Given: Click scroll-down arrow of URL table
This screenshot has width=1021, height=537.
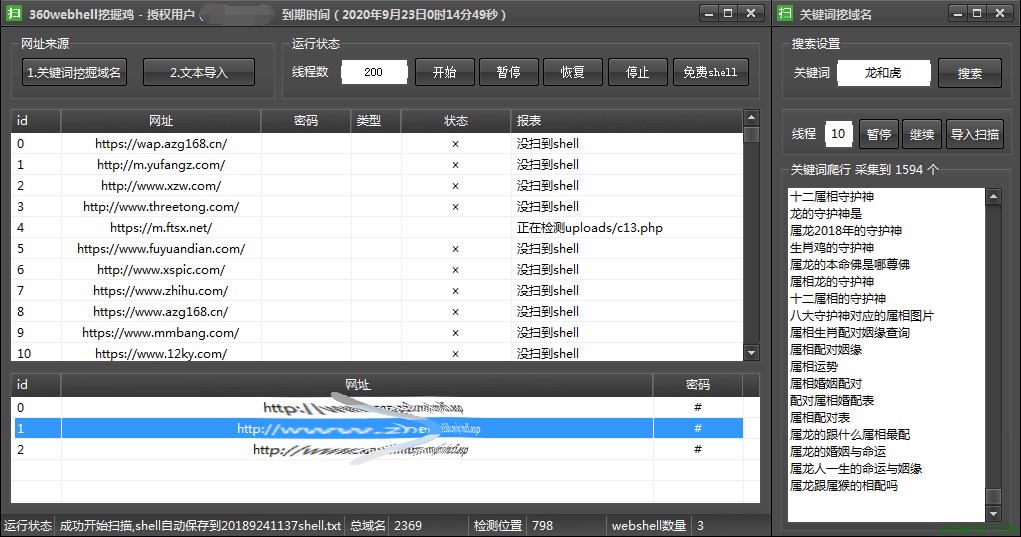Looking at the screenshot, I should click(751, 353).
